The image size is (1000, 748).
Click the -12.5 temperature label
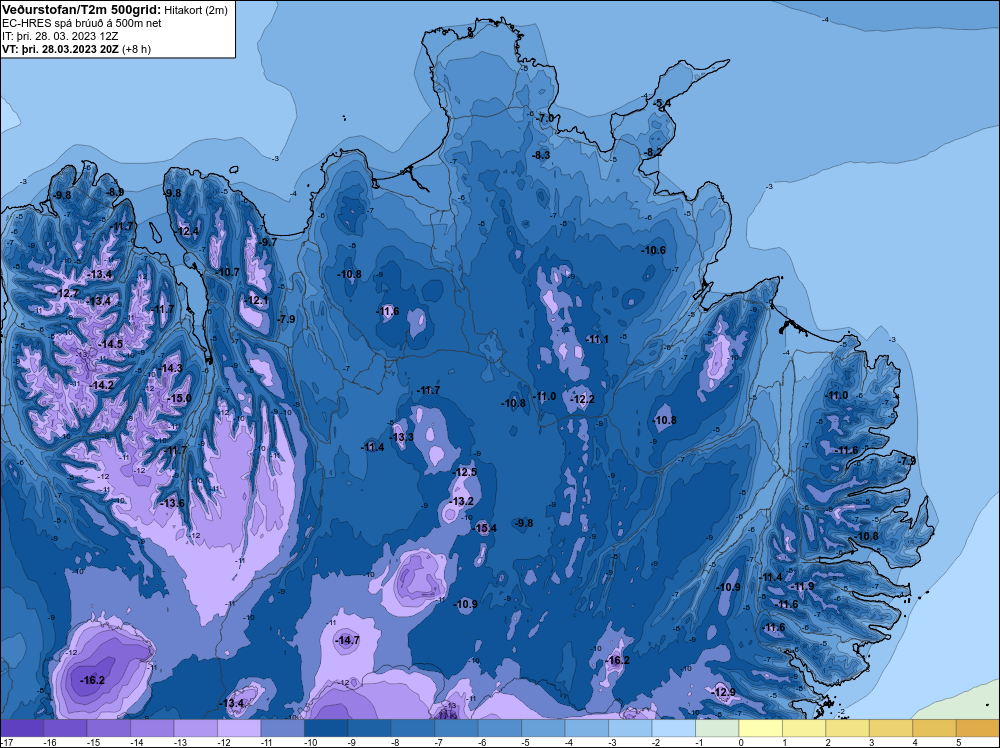[466, 473]
